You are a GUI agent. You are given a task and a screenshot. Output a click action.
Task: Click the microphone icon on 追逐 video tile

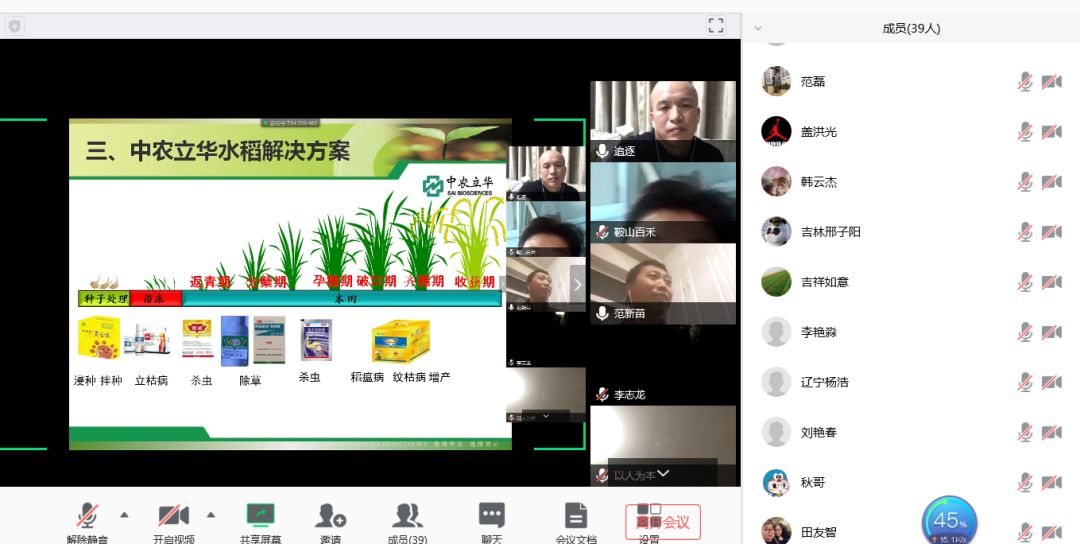tap(602, 151)
